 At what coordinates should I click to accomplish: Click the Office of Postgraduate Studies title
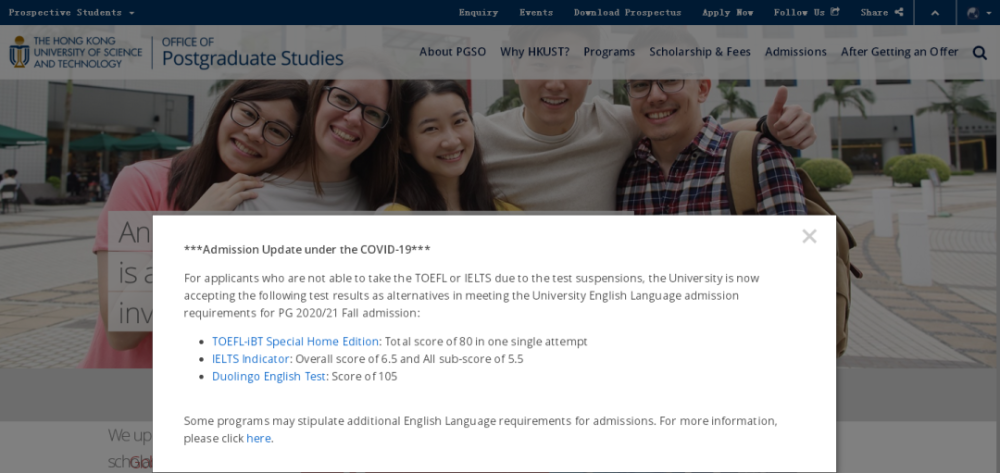pos(253,52)
